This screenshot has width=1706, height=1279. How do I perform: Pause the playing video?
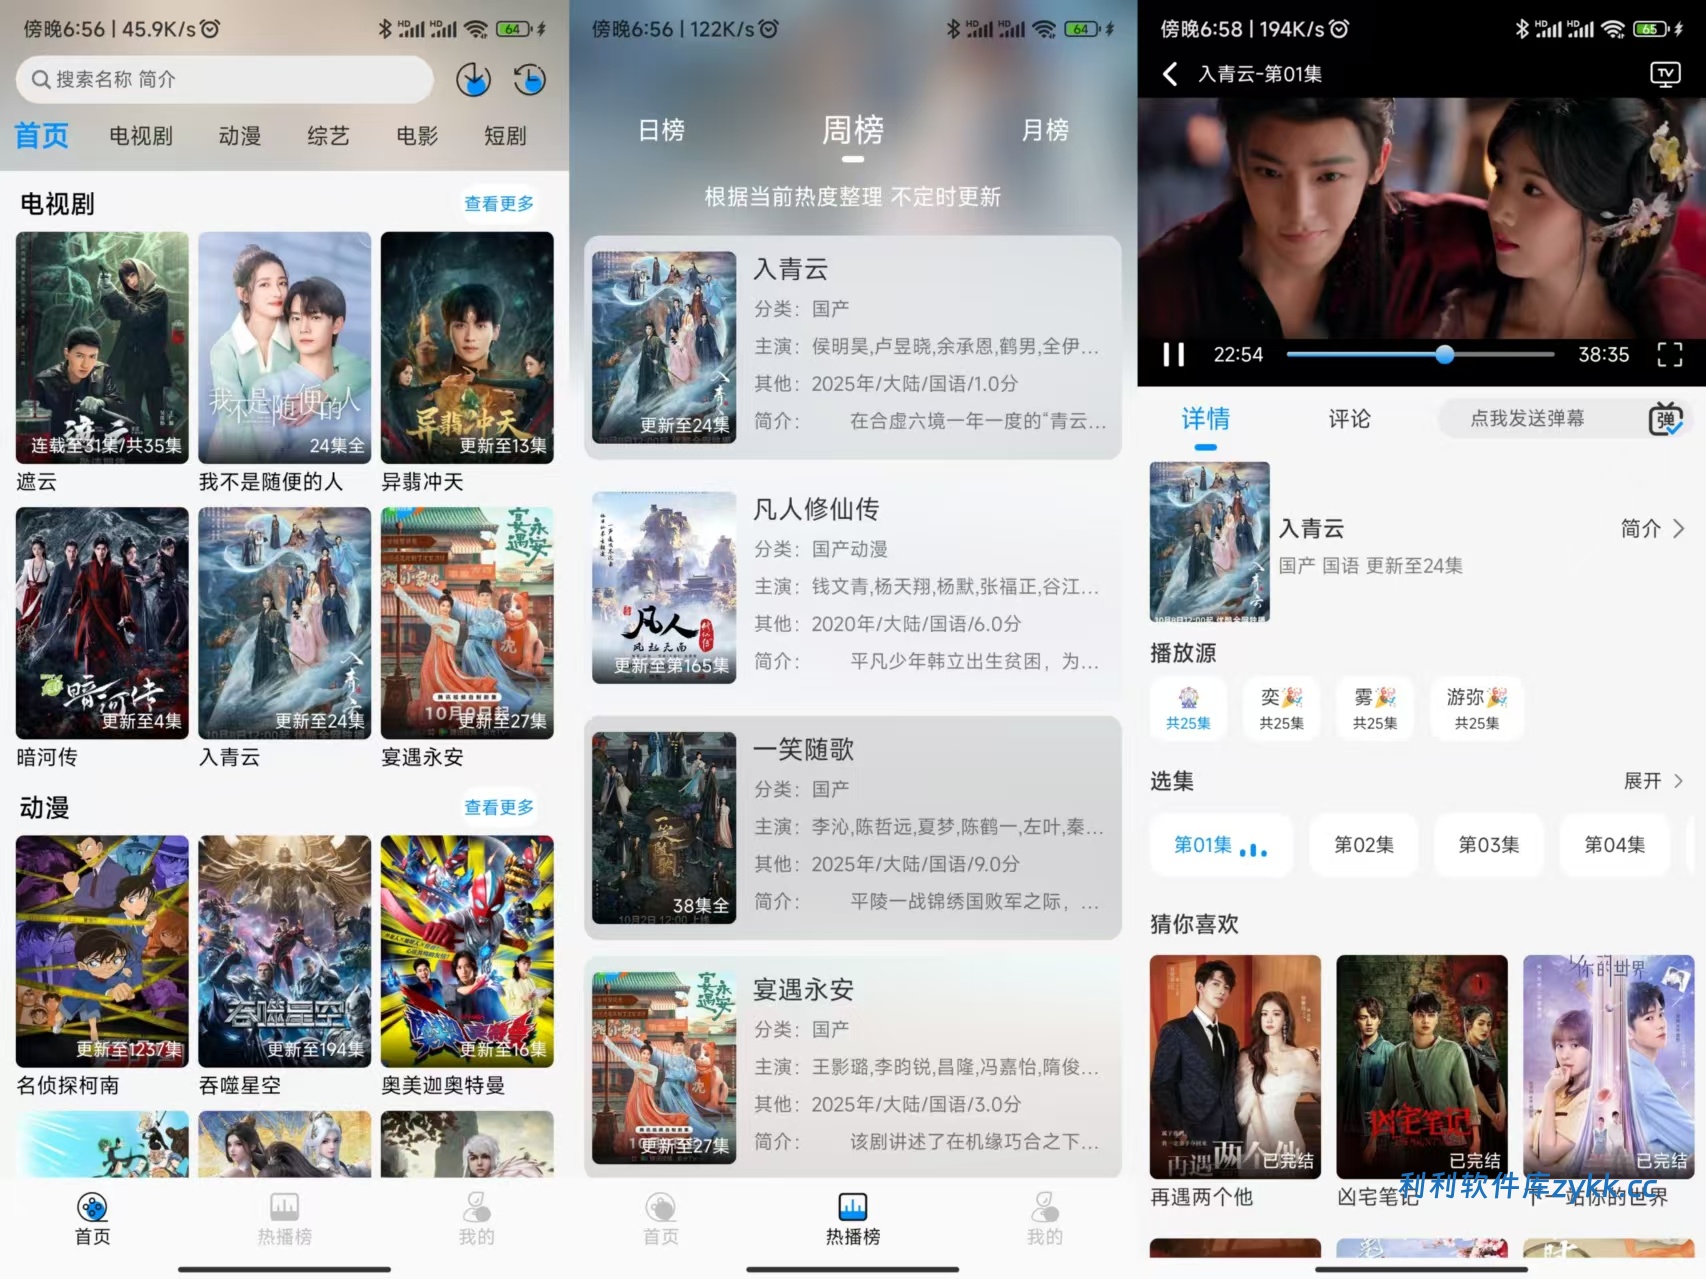pyautogui.click(x=1173, y=354)
